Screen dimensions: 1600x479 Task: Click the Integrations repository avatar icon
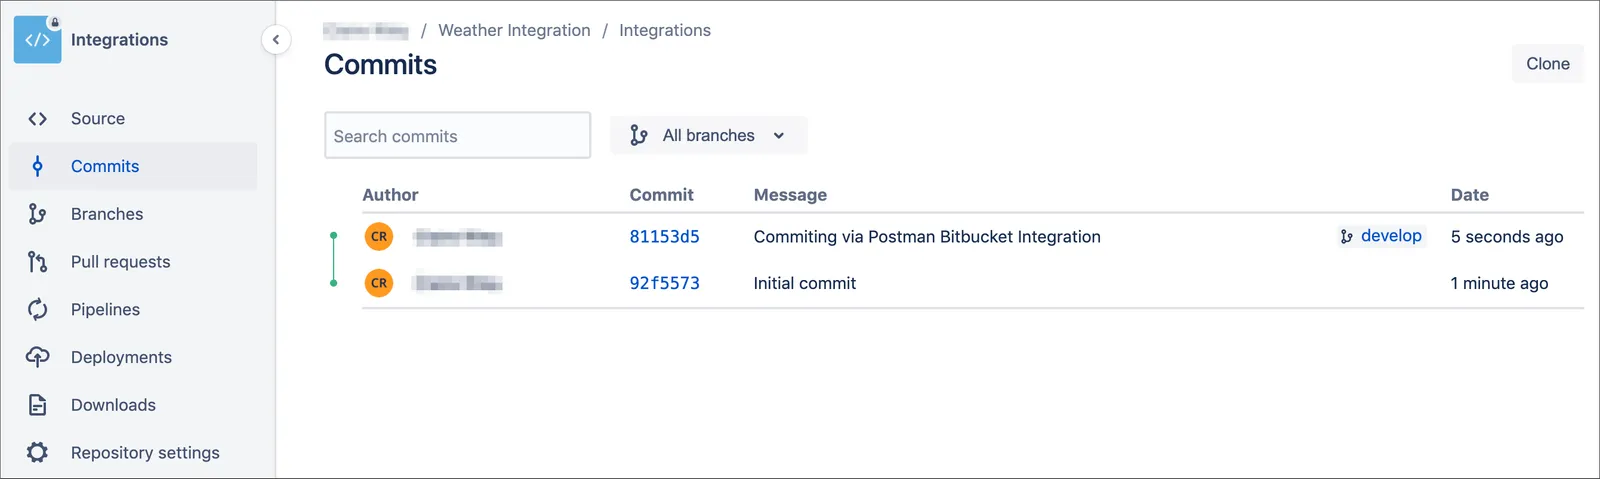(x=37, y=40)
